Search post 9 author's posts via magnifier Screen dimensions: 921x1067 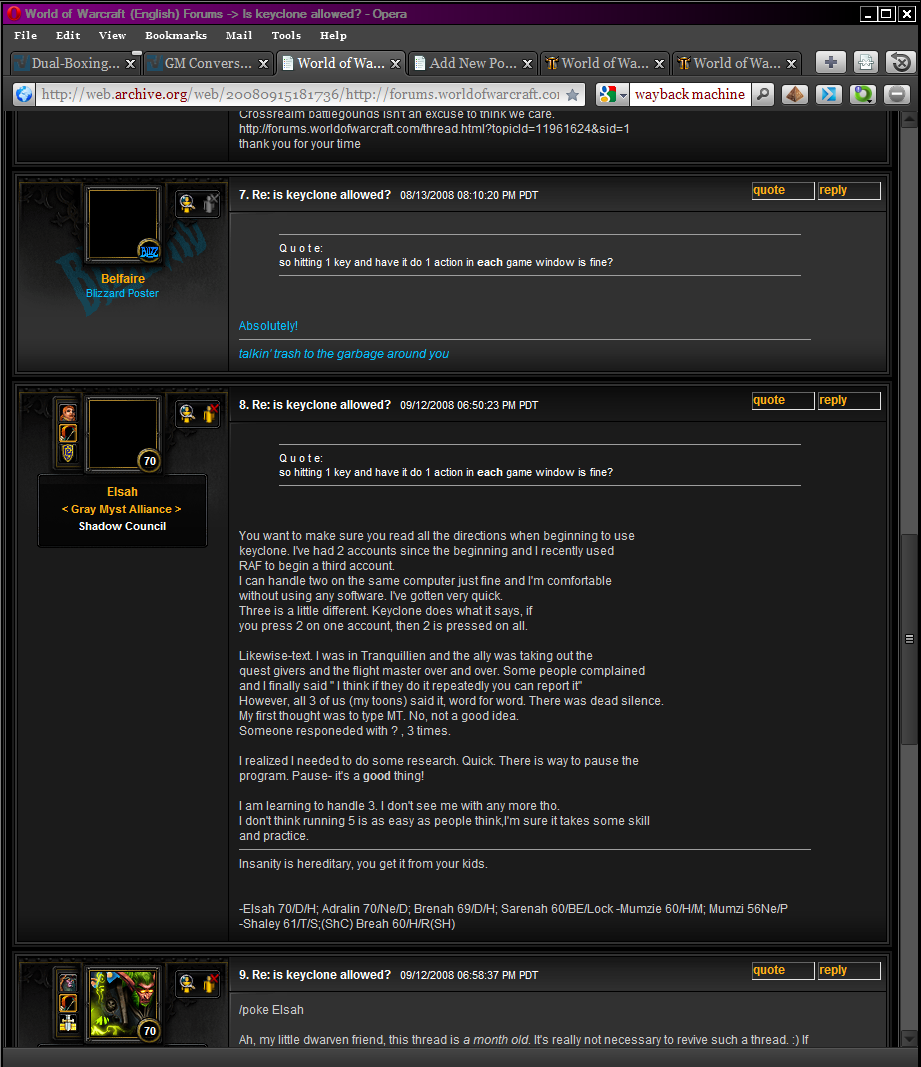187,983
